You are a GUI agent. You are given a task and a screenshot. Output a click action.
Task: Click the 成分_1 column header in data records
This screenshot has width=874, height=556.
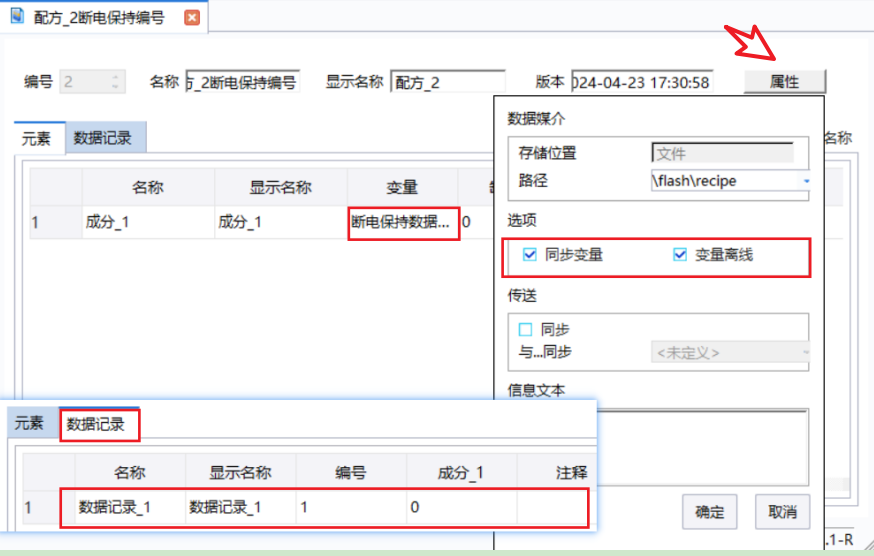[x=462, y=472]
